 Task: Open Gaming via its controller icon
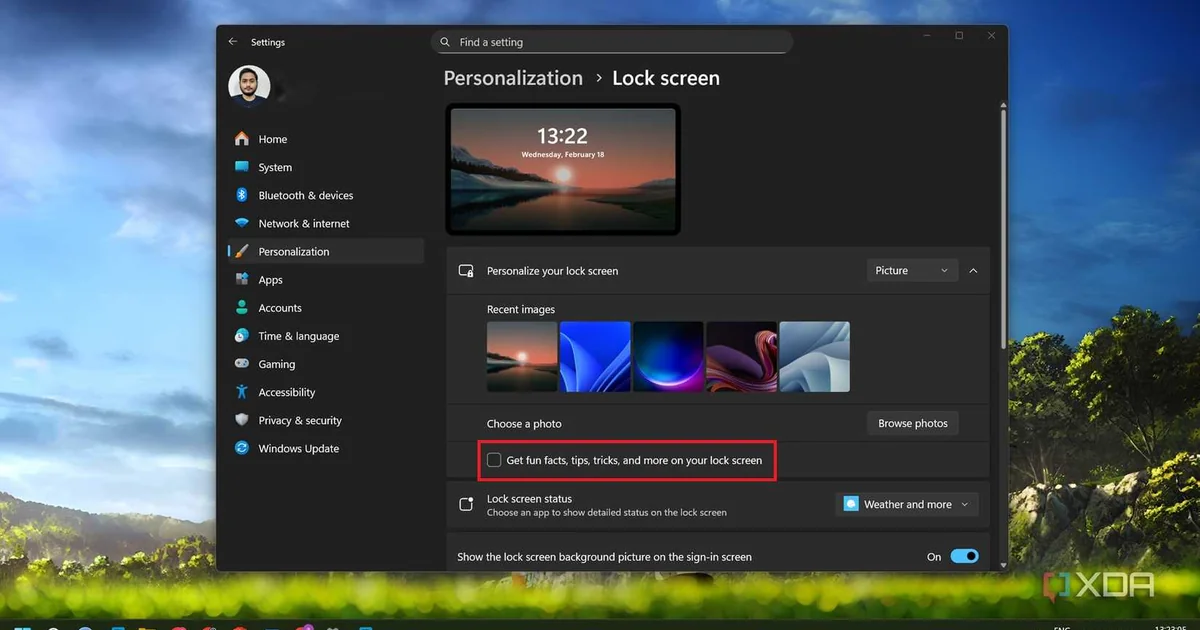click(x=242, y=364)
